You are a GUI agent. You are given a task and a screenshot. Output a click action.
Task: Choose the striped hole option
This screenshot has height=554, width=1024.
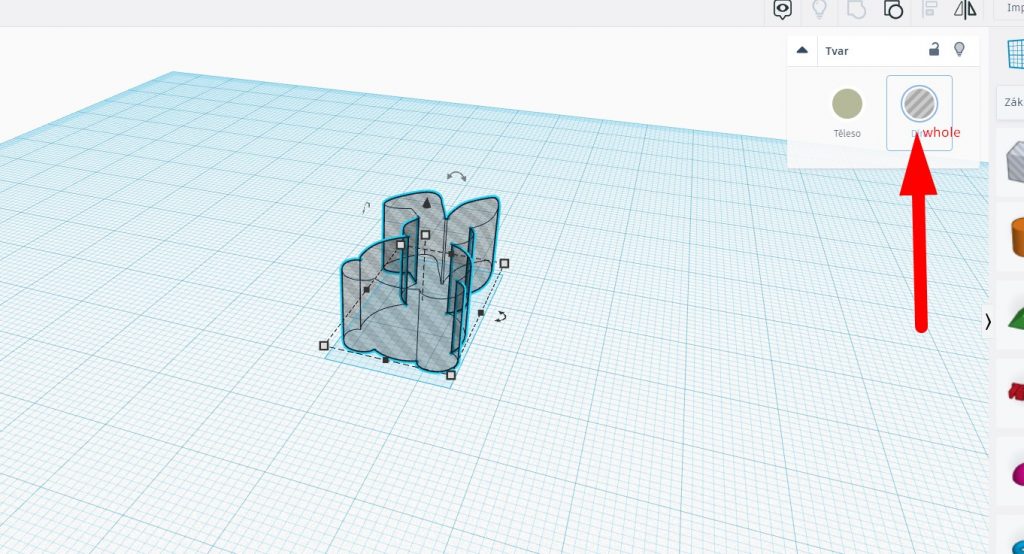tap(919, 103)
